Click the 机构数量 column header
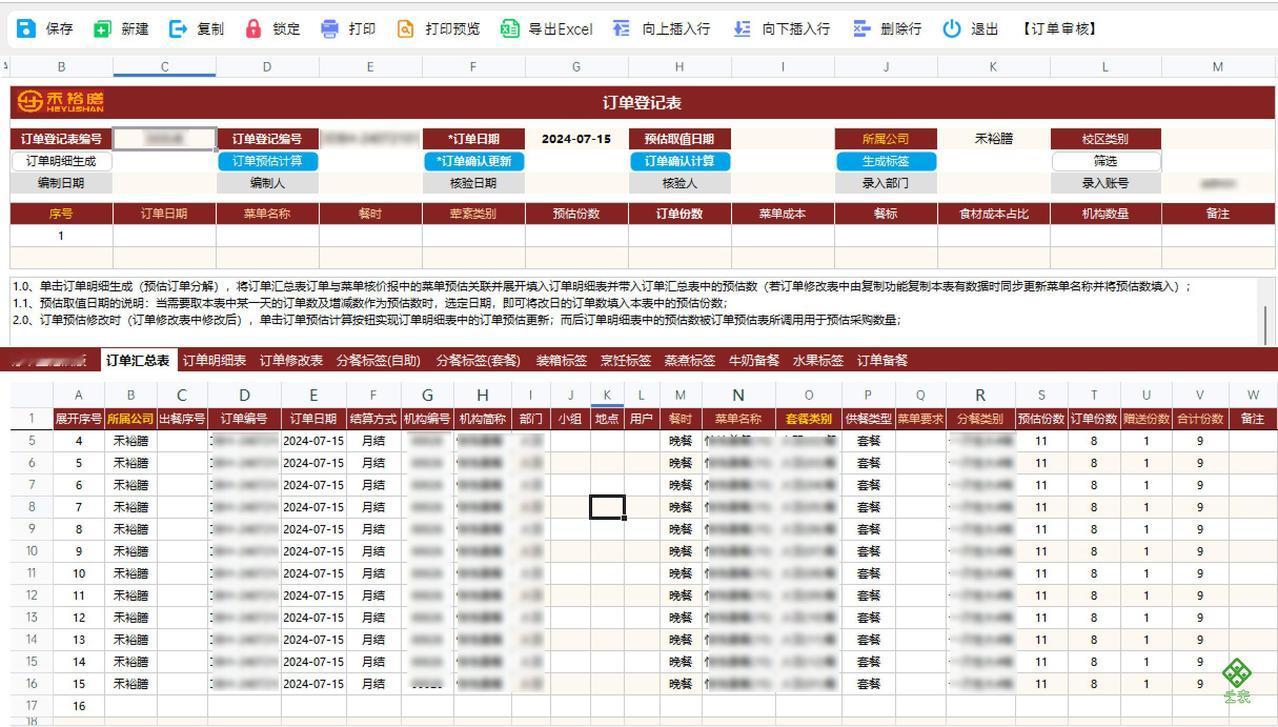1278x727 pixels. coord(1105,214)
